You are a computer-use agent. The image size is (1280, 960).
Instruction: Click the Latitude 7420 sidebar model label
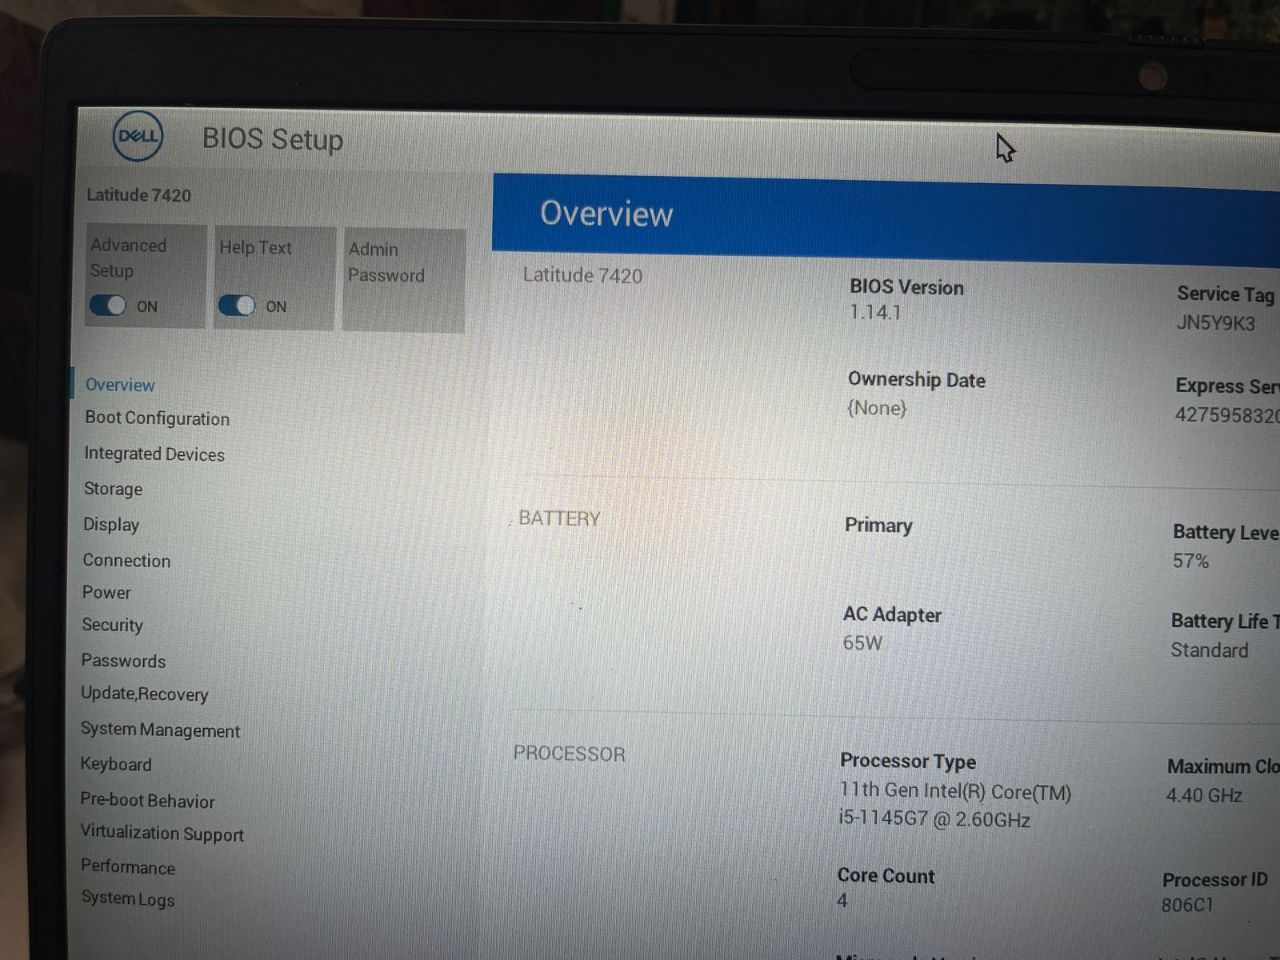[x=138, y=195]
